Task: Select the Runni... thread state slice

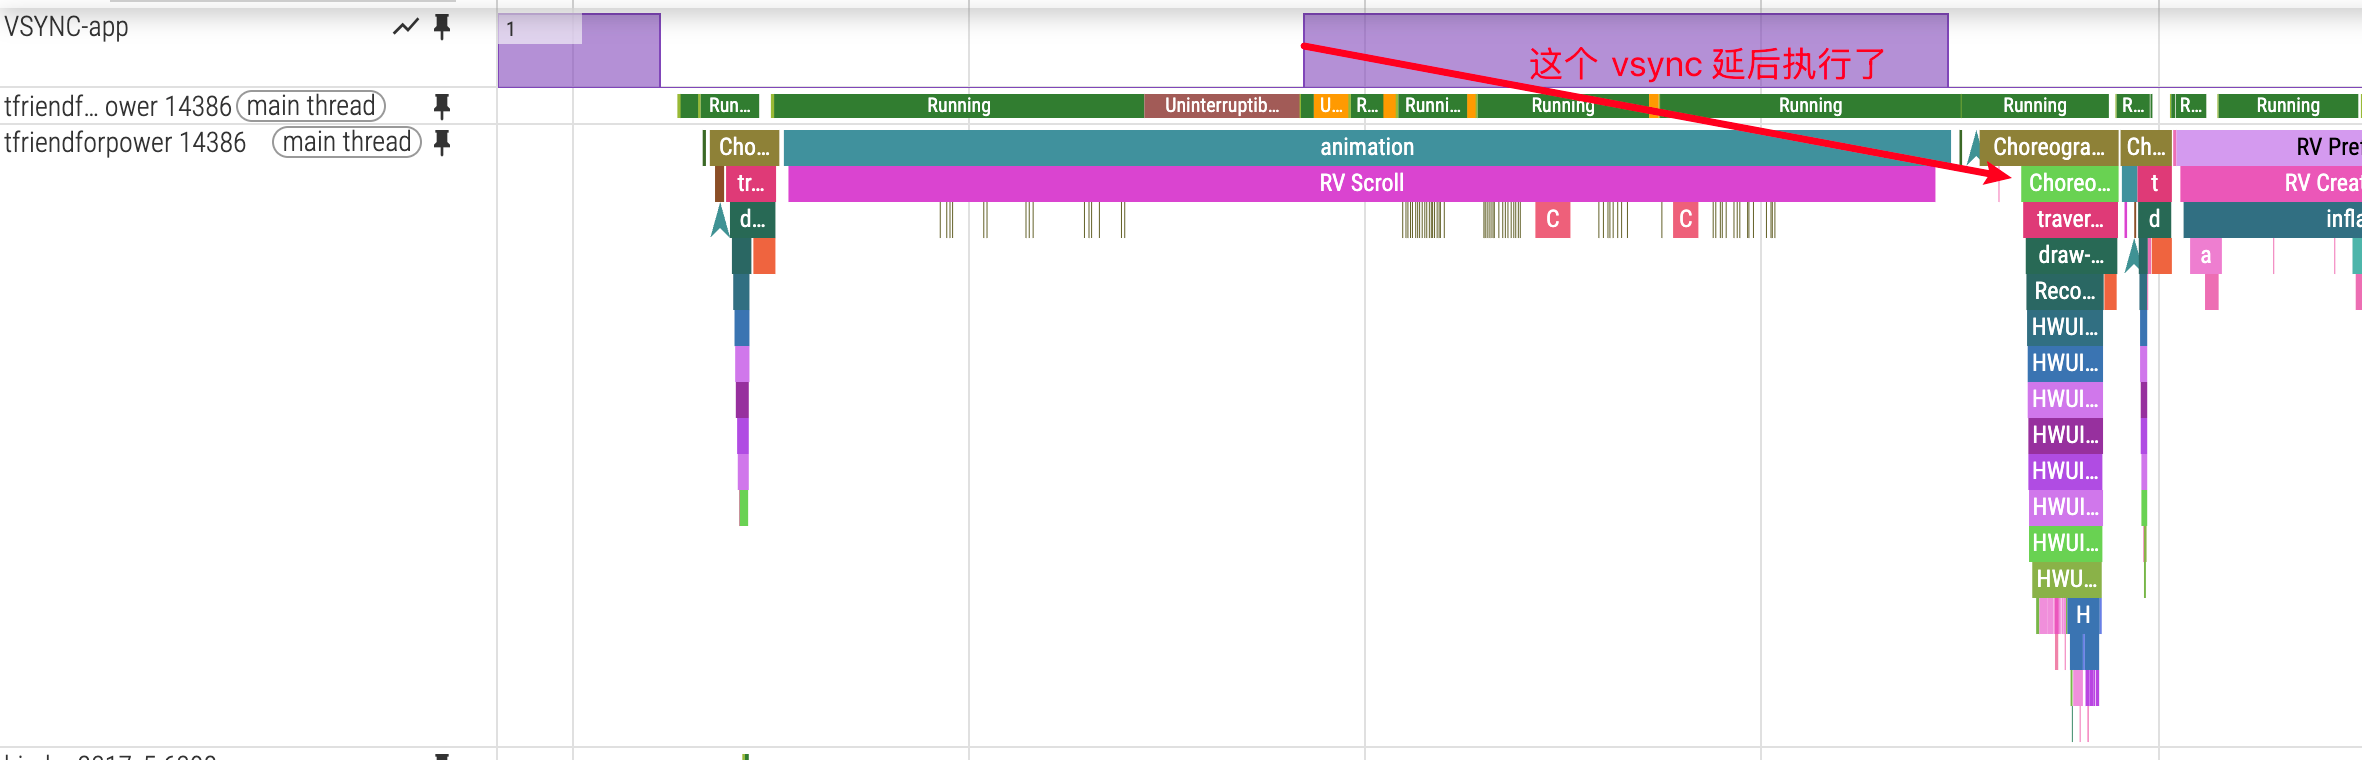Action: [x=1432, y=105]
